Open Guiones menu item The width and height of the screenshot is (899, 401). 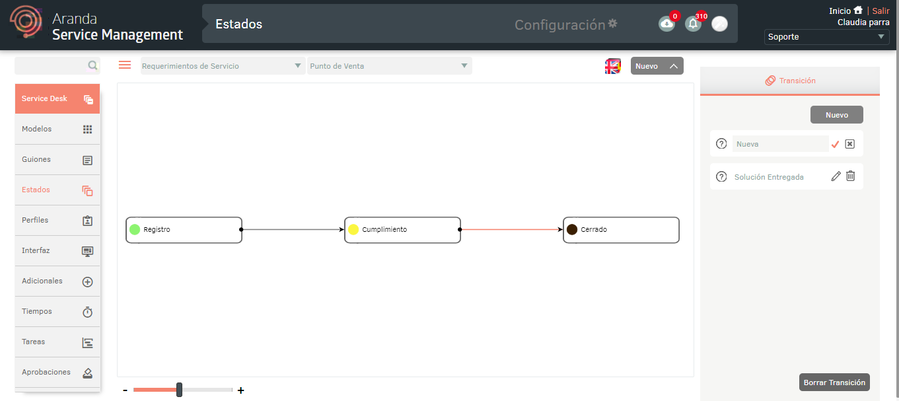click(57, 159)
